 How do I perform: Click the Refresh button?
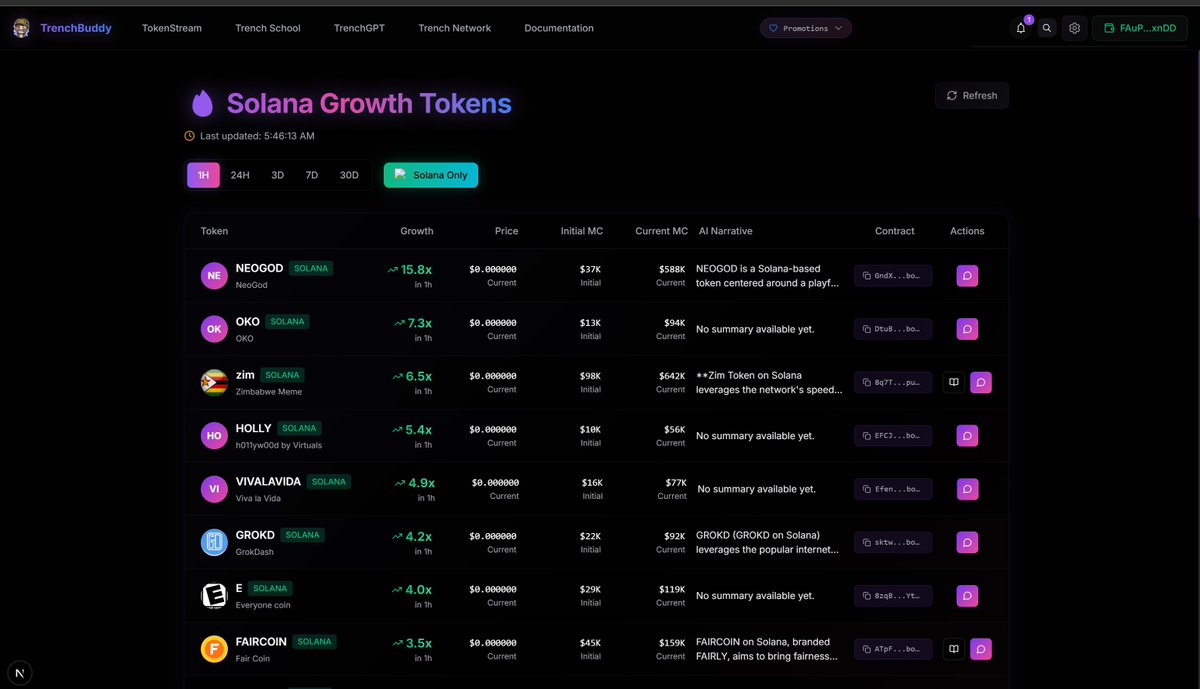972,96
